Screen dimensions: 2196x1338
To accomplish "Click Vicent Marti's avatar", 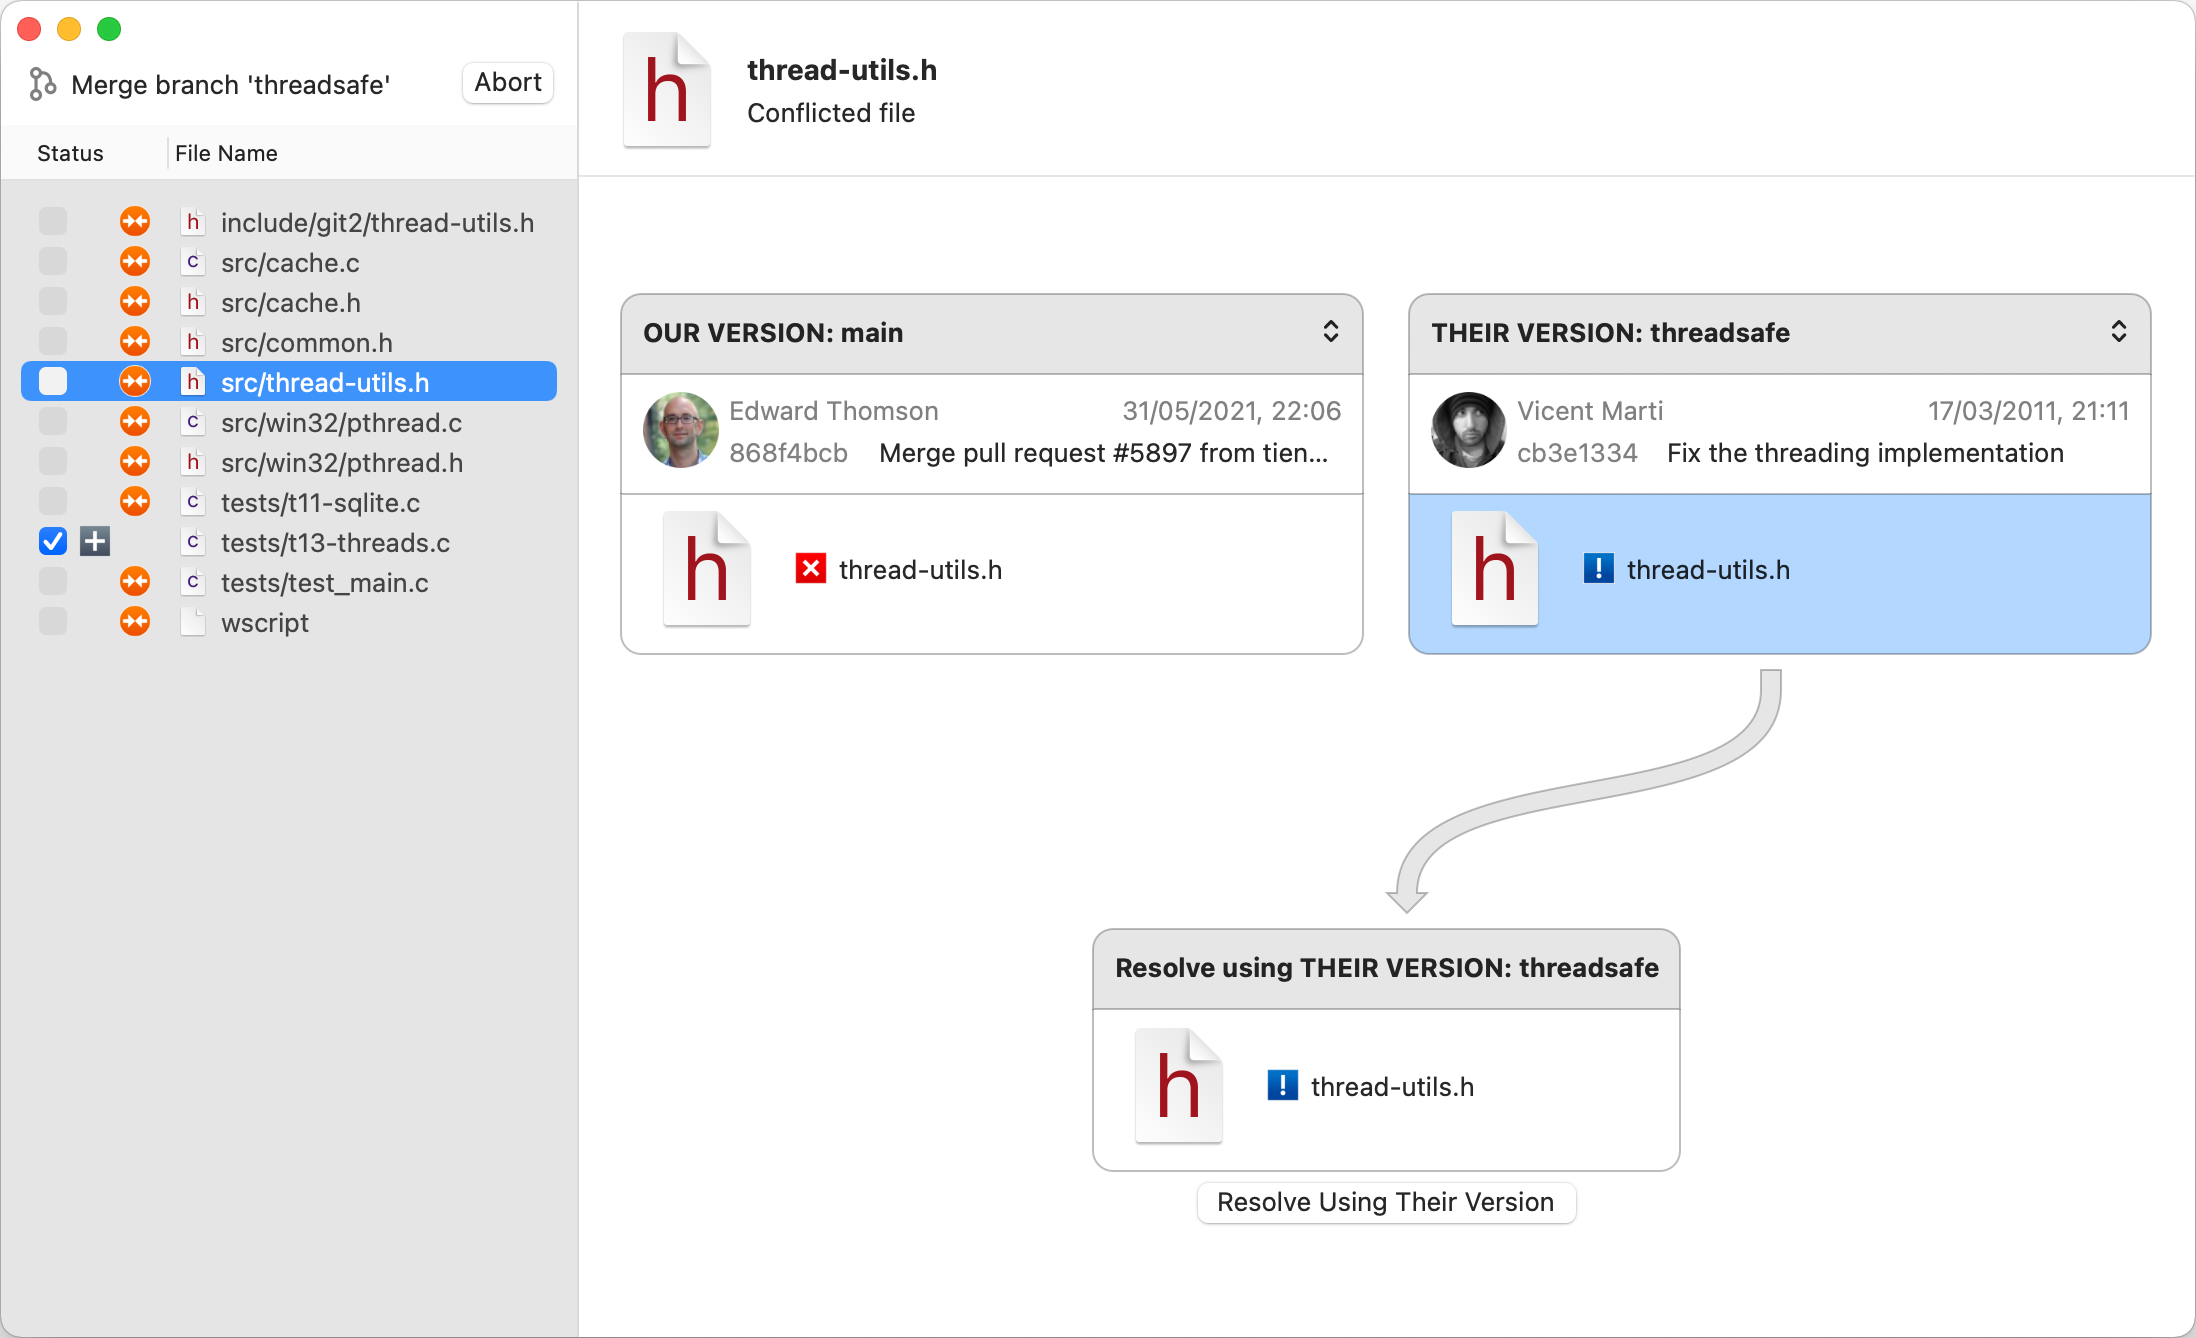I will [1468, 430].
